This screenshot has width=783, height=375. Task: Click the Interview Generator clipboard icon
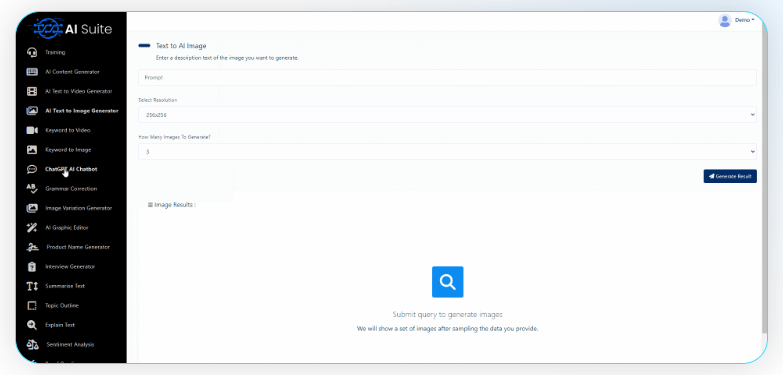coord(32,267)
